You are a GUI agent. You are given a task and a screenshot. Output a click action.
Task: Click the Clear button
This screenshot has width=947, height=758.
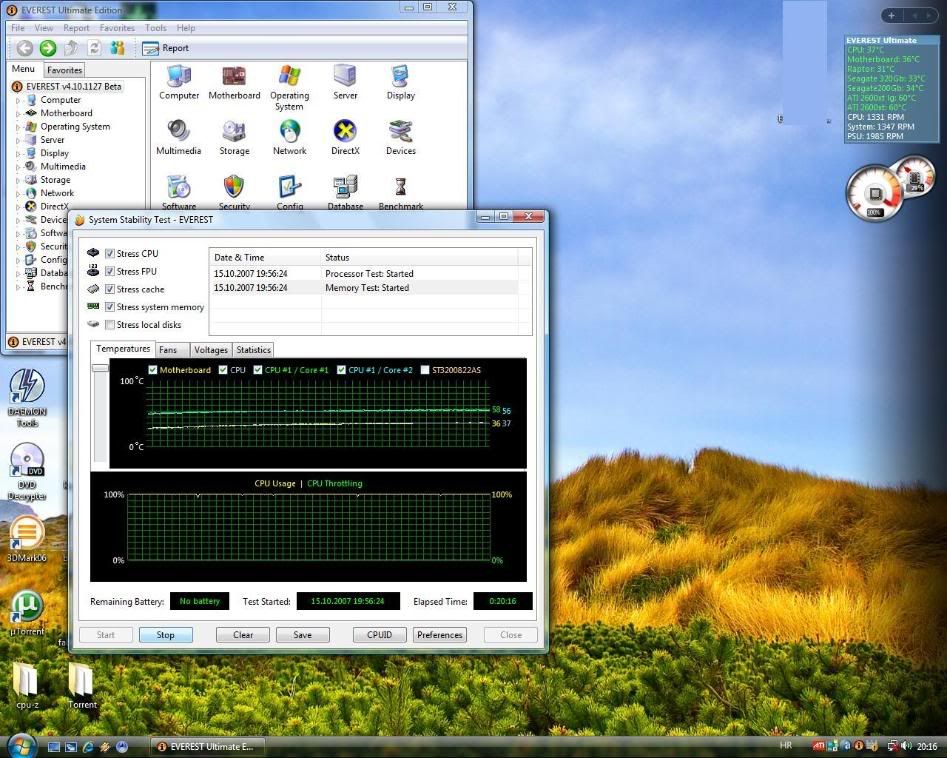(x=243, y=635)
